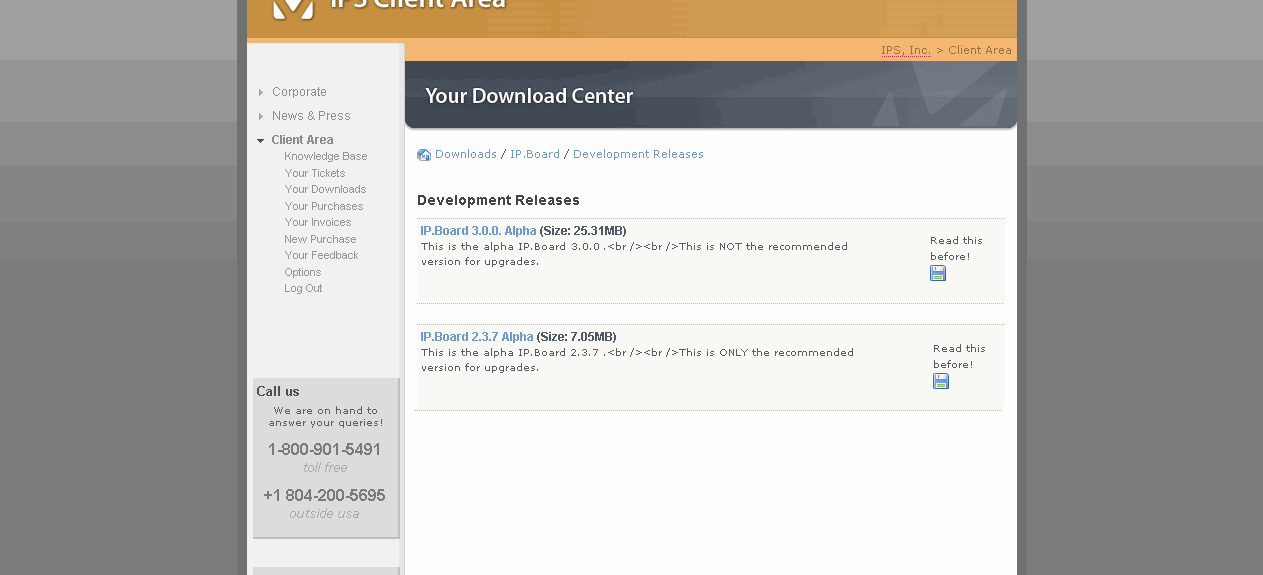Click the outside USA number +1 804-200-5695
Image resolution: width=1263 pixels, height=575 pixels.
coord(324,496)
